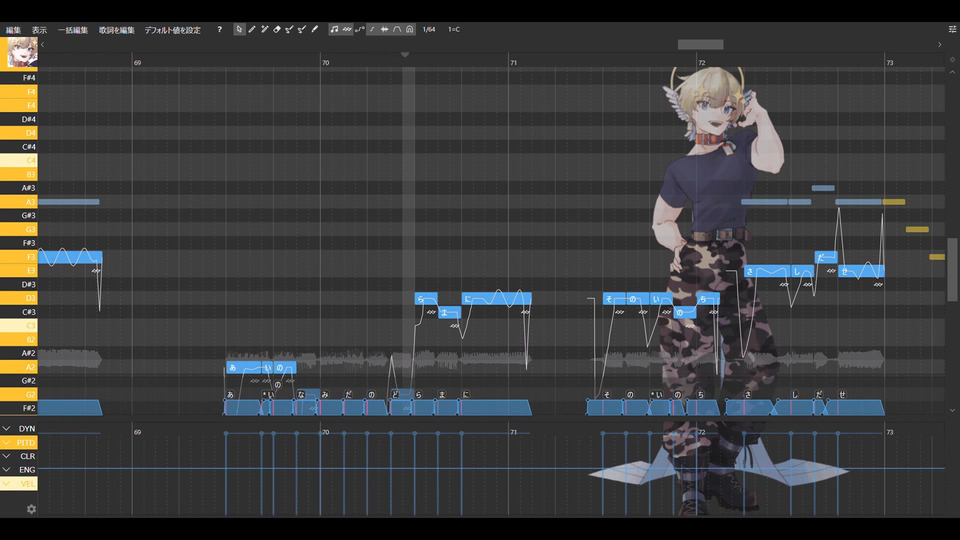Select the そ note on D3
Image resolution: width=960 pixels, height=540 pixels.
pyautogui.click(x=615, y=299)
